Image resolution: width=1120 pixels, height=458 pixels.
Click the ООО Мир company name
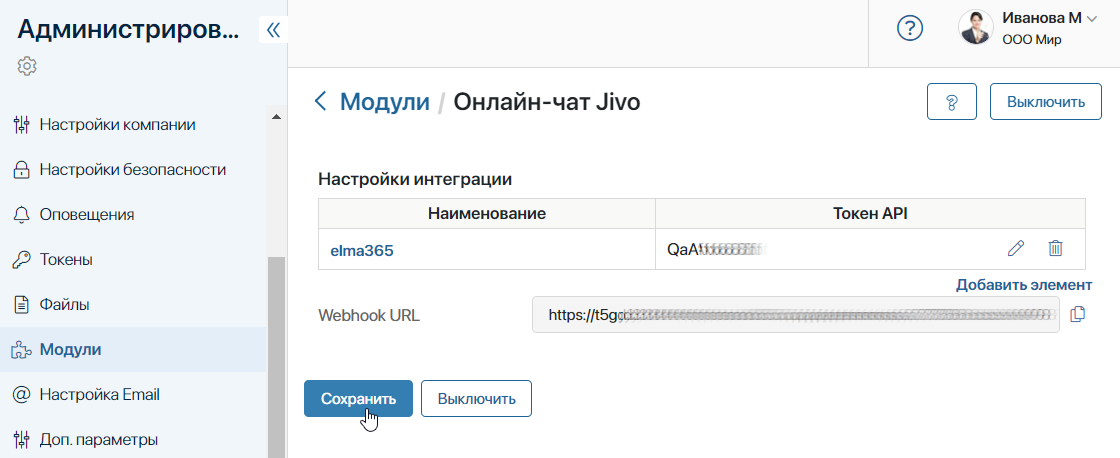1031,39
